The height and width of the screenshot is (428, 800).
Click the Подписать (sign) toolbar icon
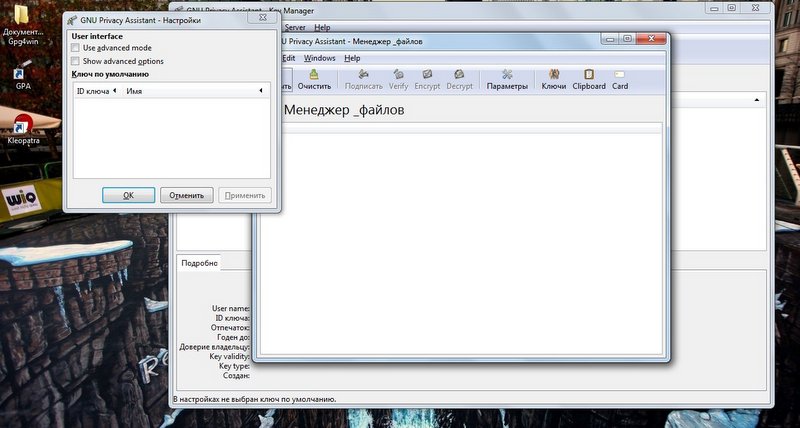[x=363, y=80]
